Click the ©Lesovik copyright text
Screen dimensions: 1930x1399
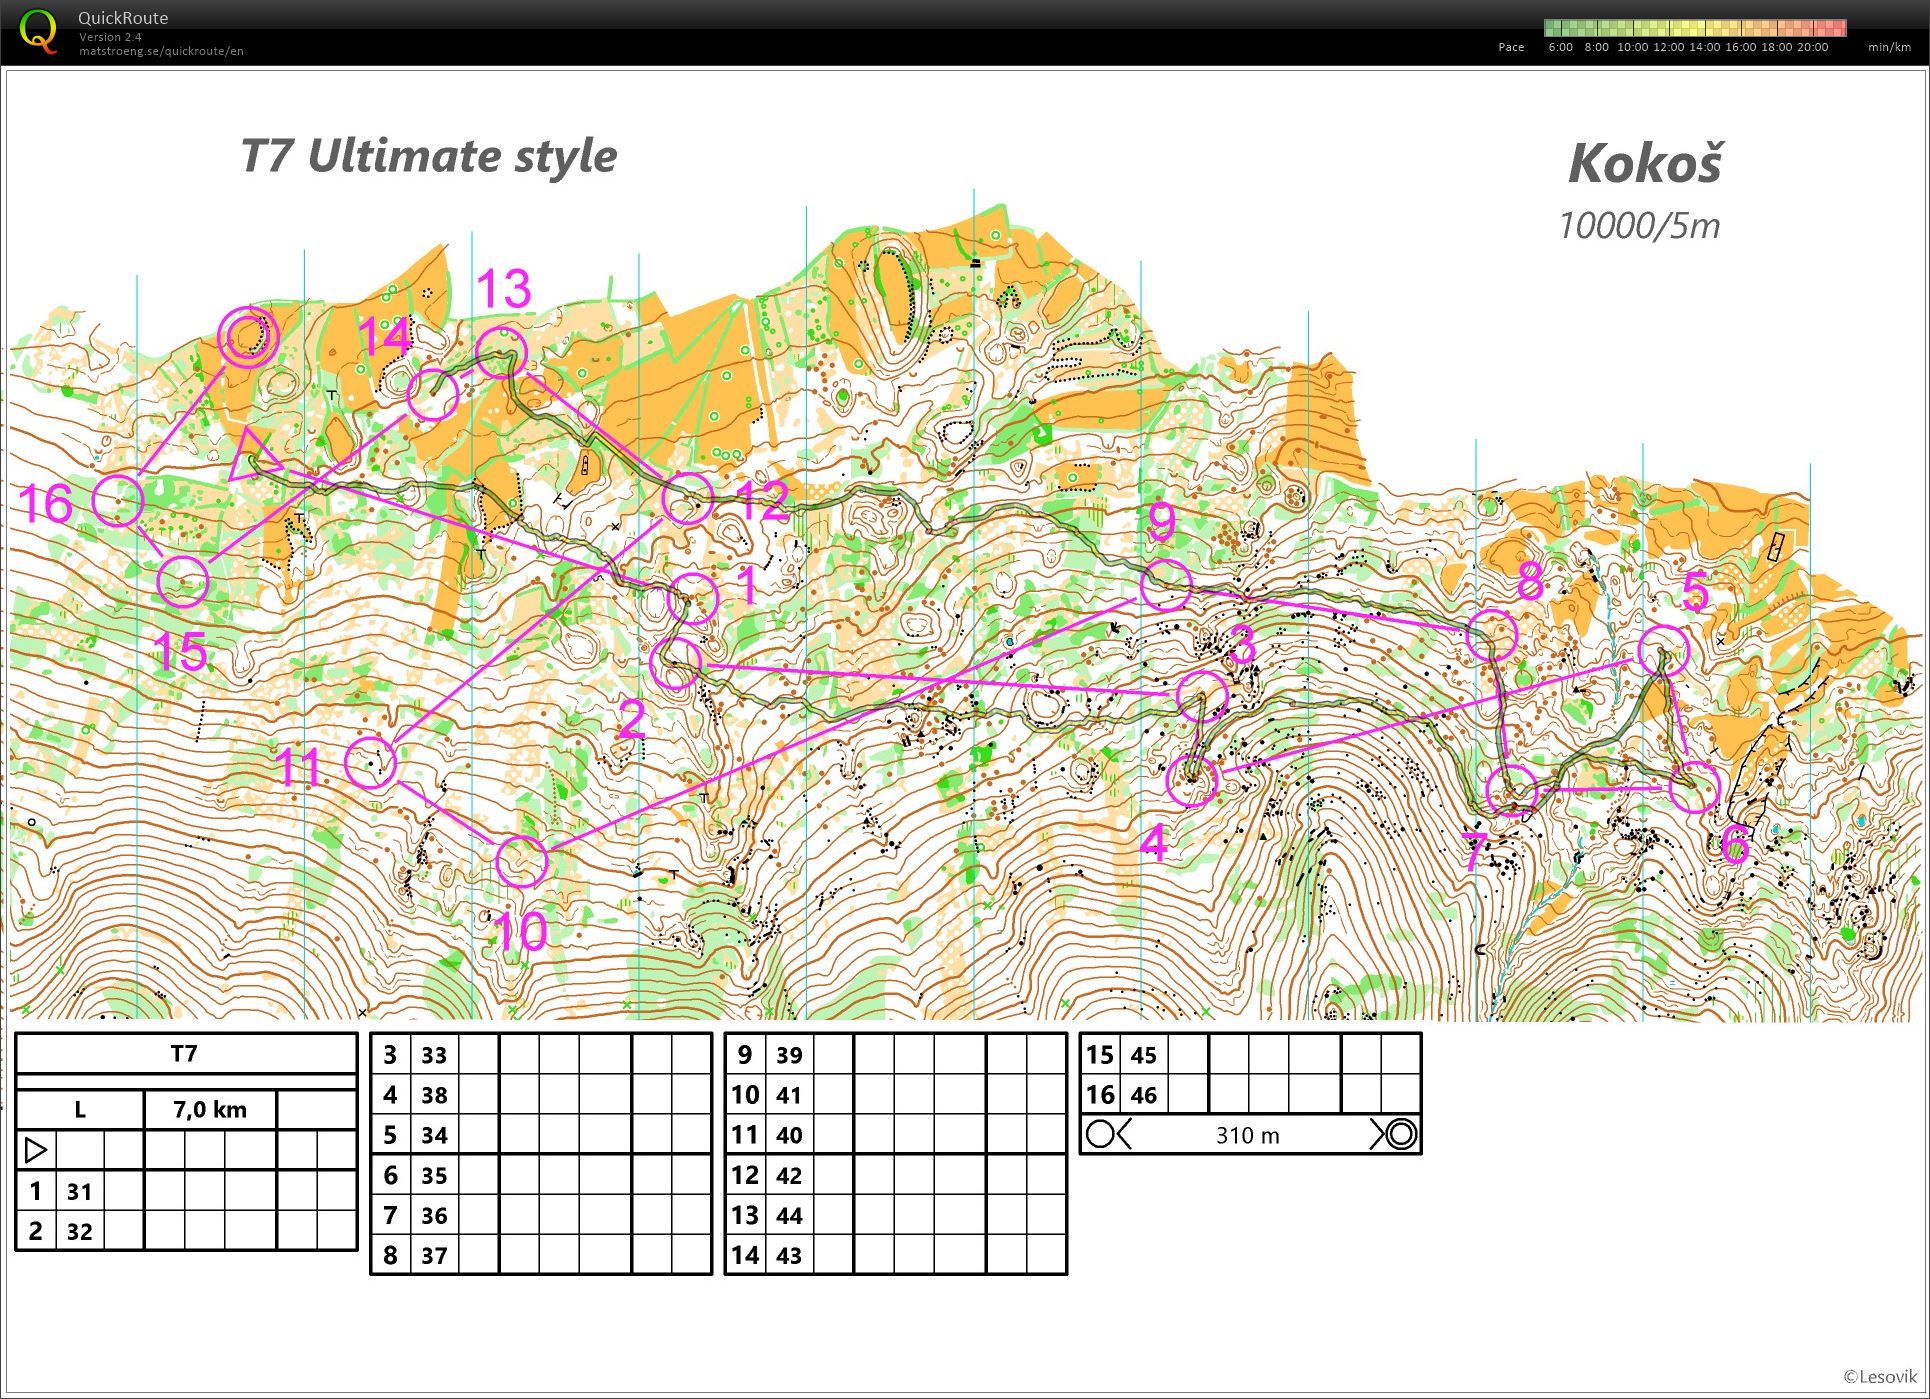click(1880, 1377)
